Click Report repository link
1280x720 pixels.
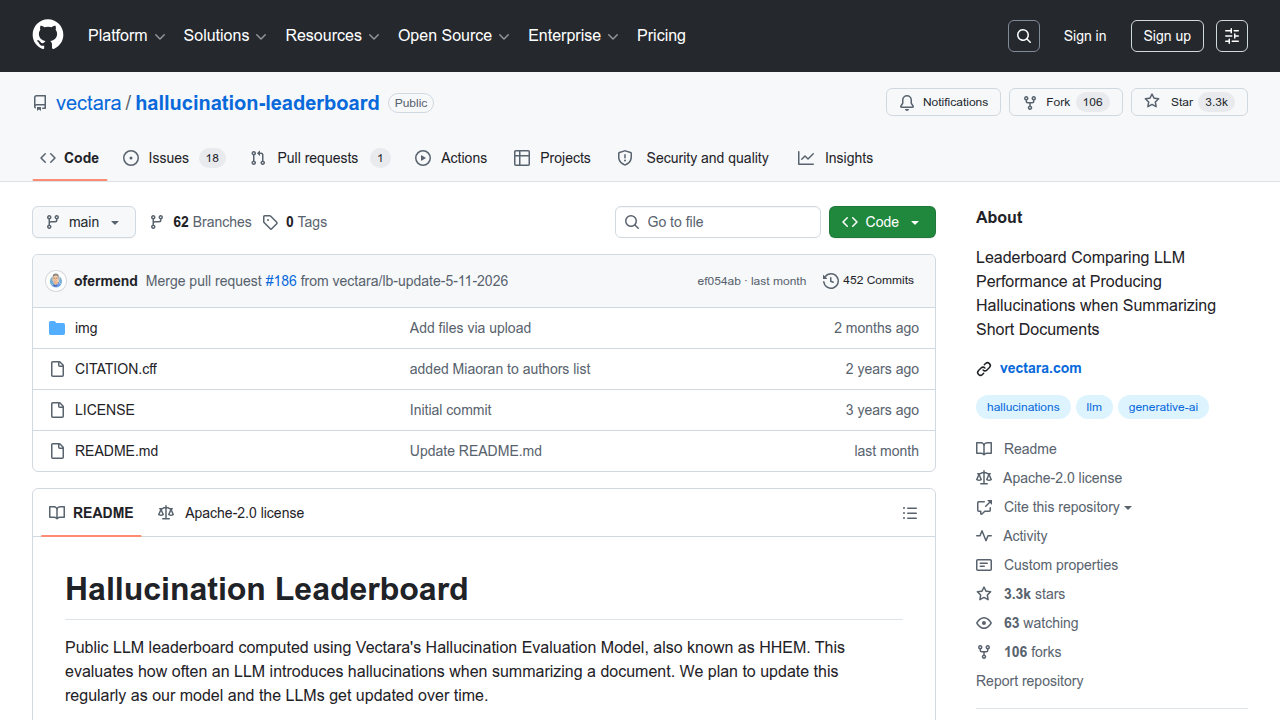(x=1030, y=681)
